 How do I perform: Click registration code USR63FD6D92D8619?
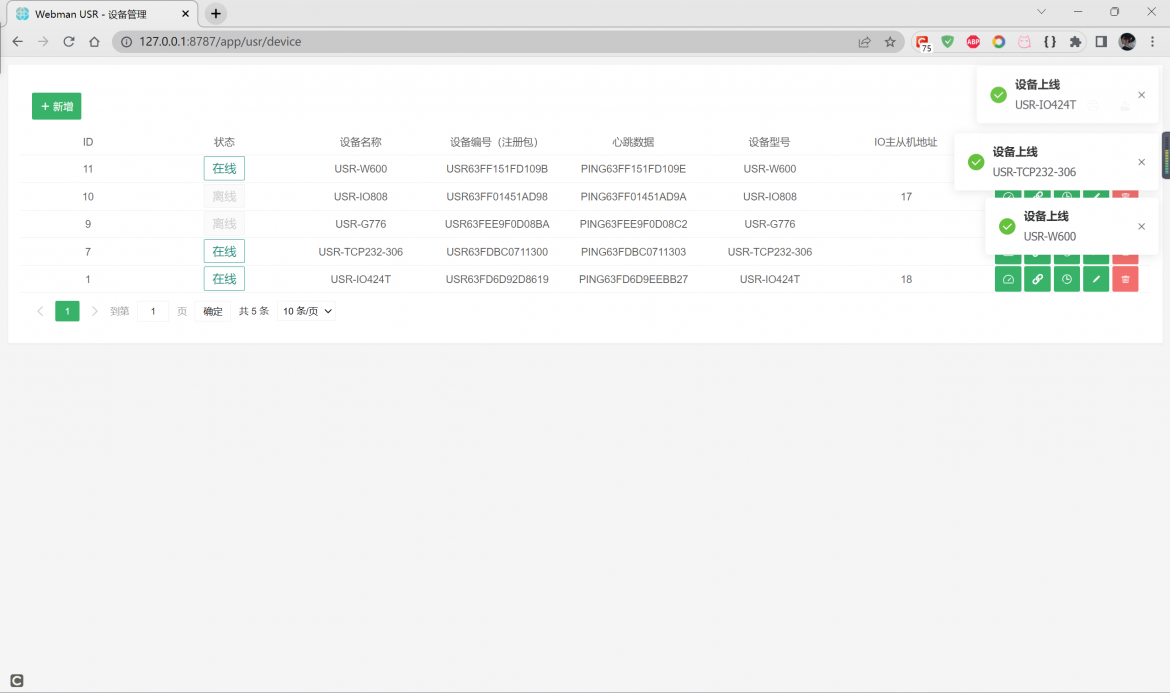coord(497,279)
